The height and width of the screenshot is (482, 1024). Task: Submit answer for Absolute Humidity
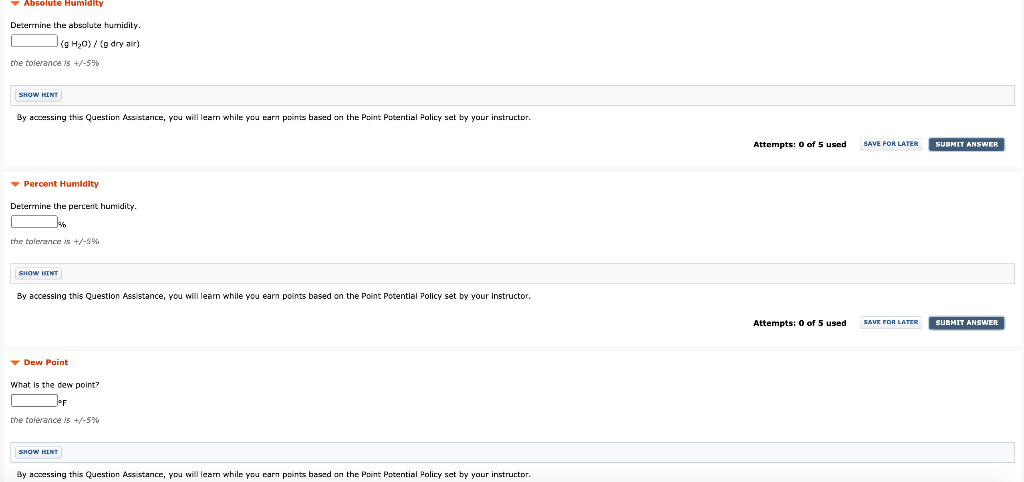pos(967,144)
